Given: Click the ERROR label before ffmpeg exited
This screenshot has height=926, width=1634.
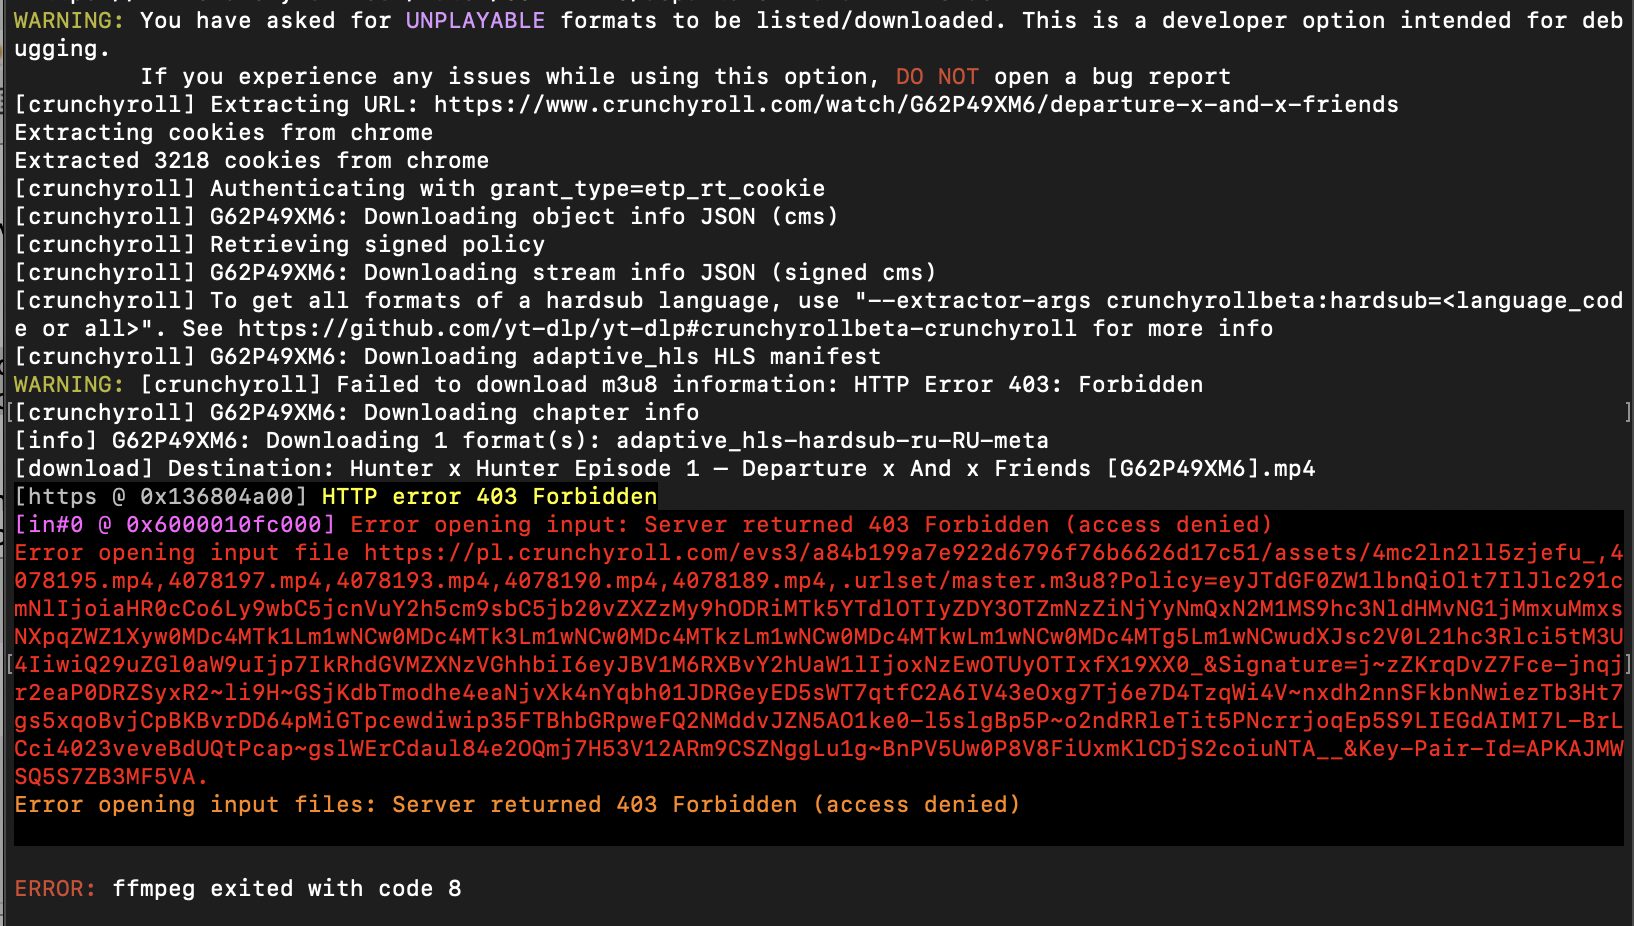Looking at the screenshot, I should click(55, 888).
